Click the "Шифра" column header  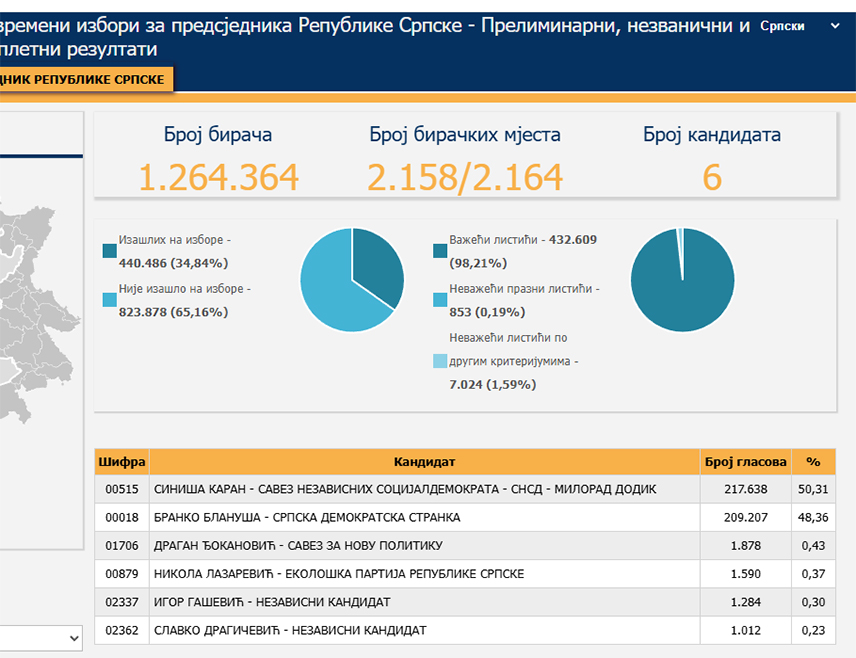tap(120, 461)
